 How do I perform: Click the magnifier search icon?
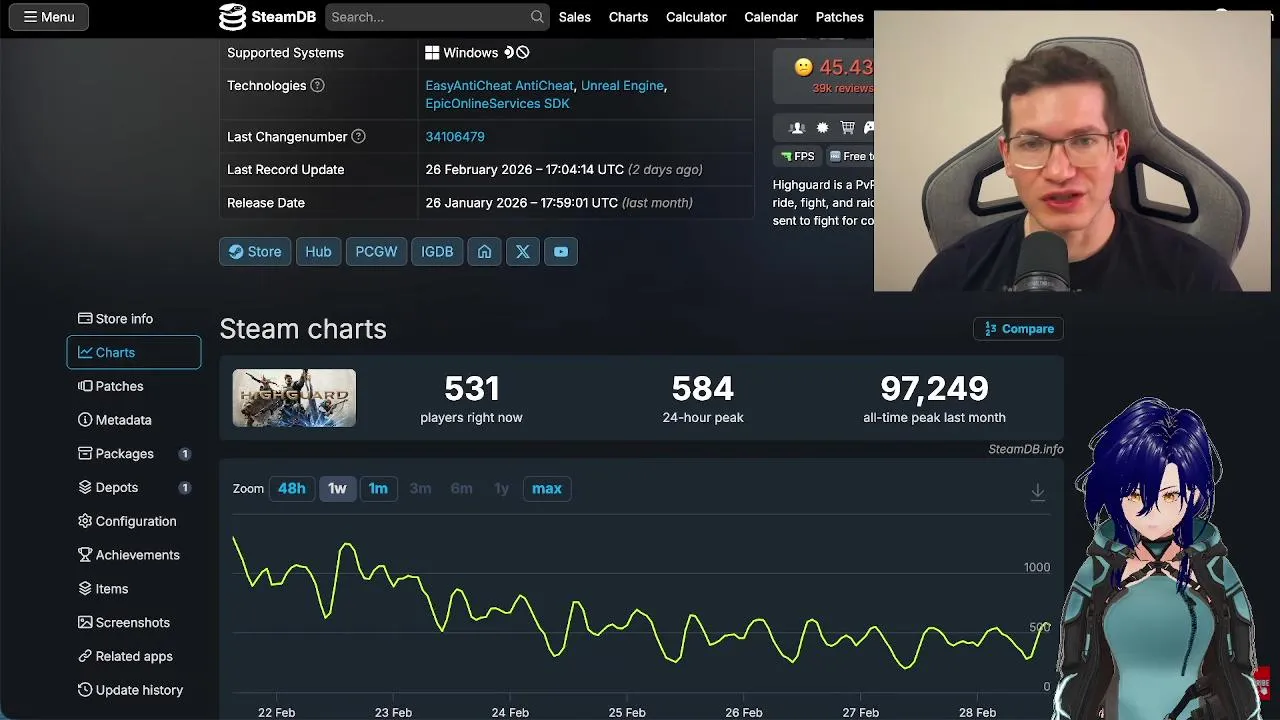tap(537, 17)
